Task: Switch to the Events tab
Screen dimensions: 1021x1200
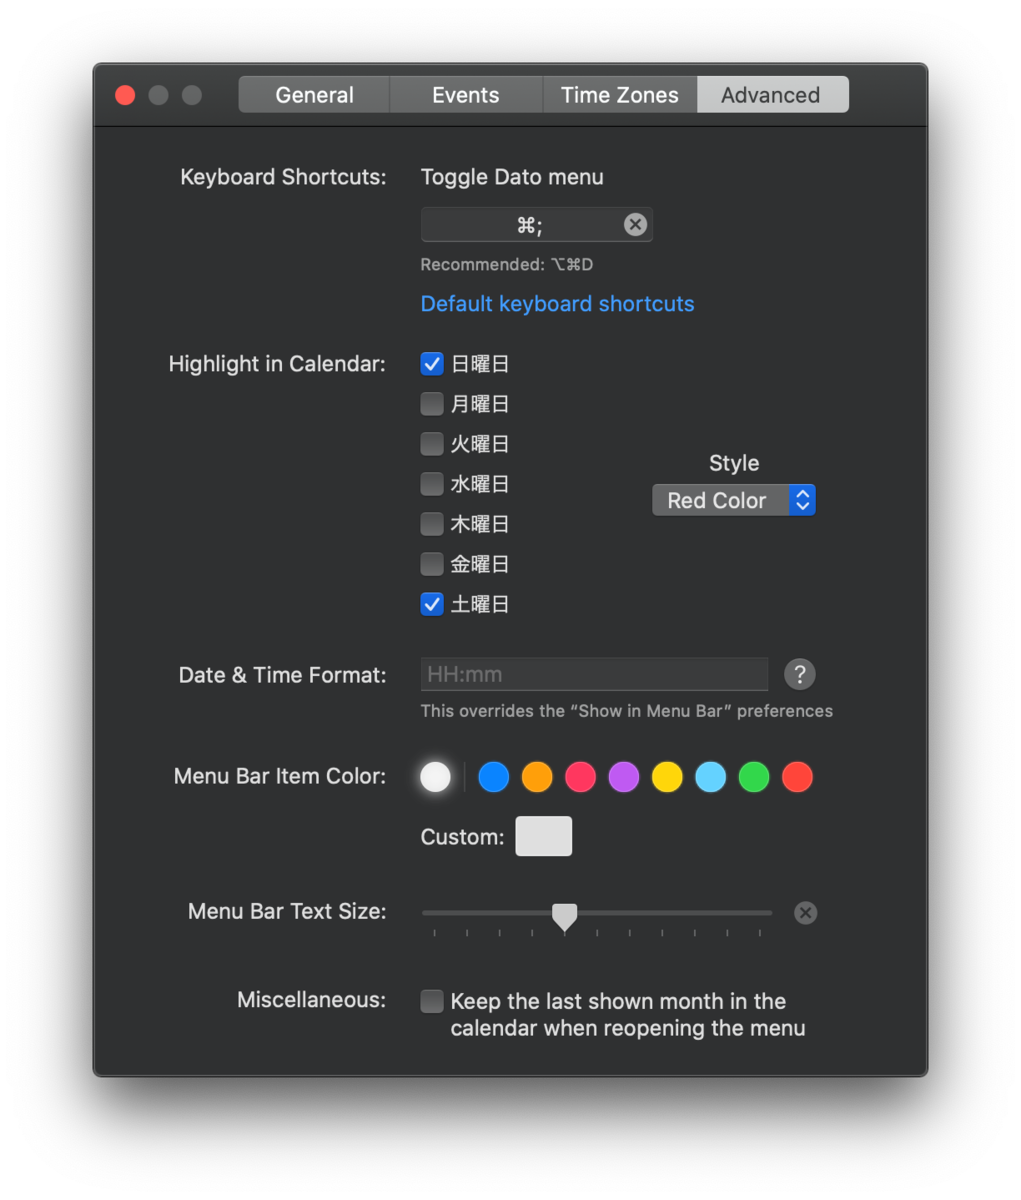Action: click(466, 95)
